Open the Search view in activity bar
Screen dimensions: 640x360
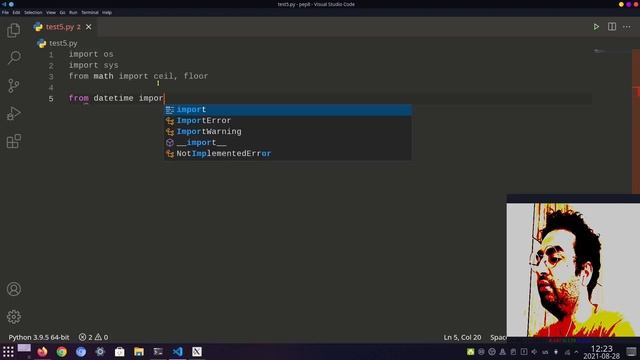(14, 58)
